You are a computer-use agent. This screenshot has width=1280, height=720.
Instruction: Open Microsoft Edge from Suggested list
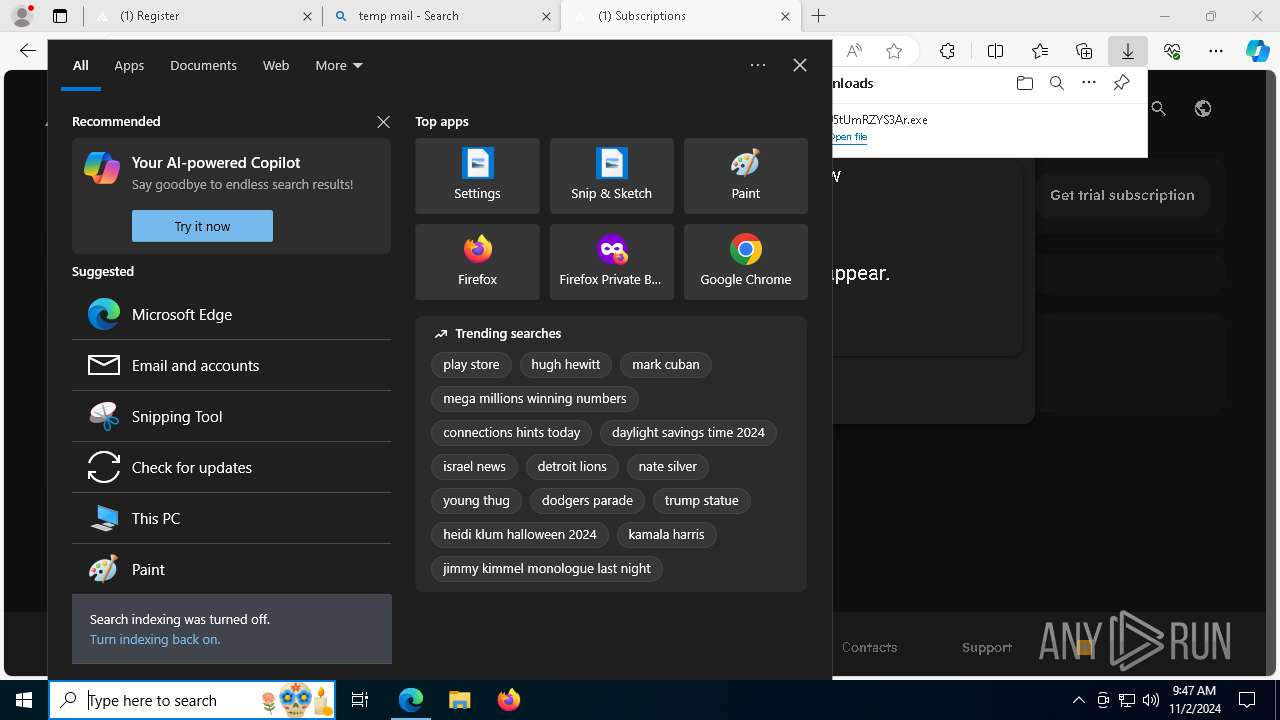point(231,314)
